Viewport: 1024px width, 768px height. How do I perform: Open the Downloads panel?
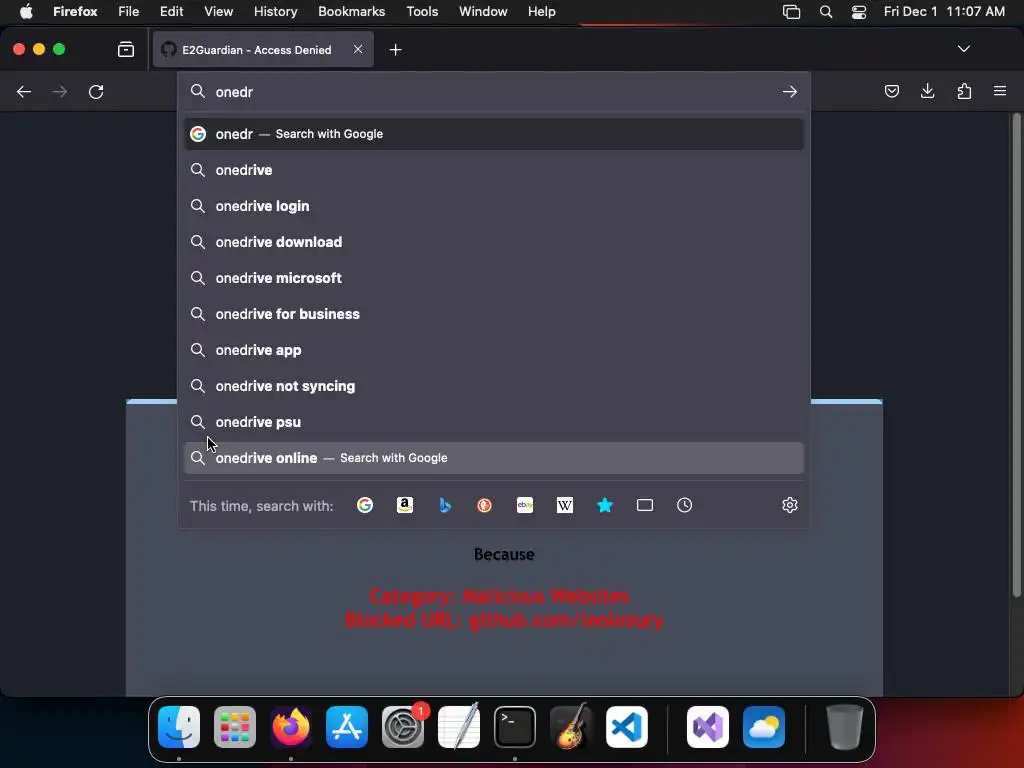(x=927, y=91)
